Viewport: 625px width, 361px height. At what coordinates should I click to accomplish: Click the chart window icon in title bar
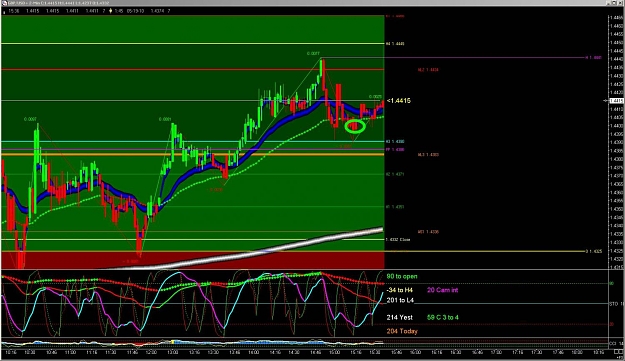[x=4, y=3]
